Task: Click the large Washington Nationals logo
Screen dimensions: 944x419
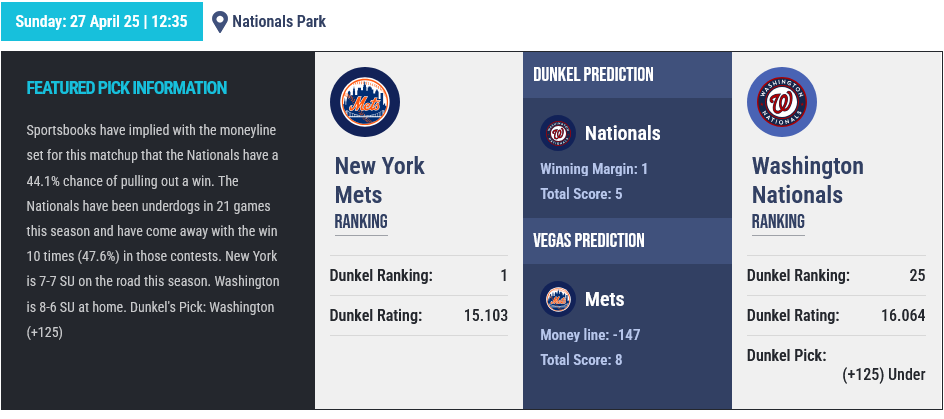Action: pos(782,102)
